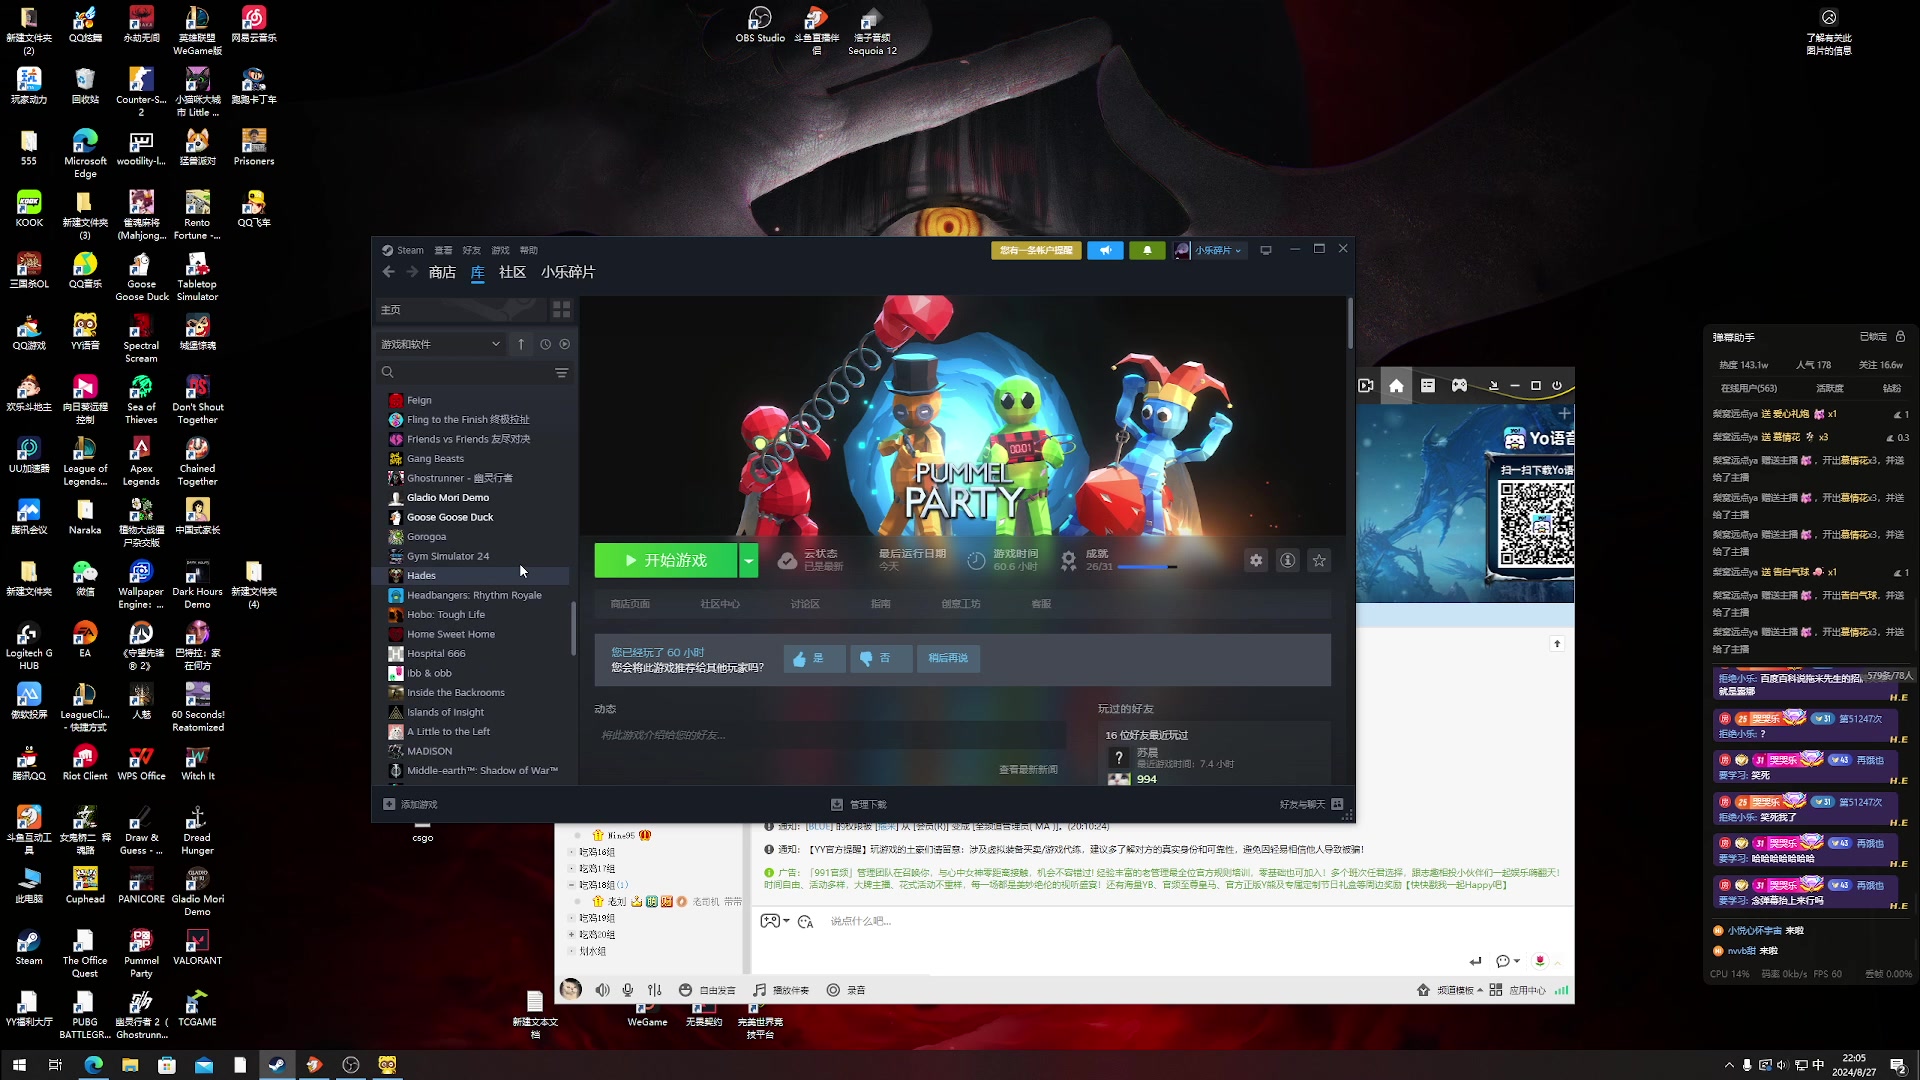Screen dimensions: 1920x1080
Task: Open the gamepad icon in YY toolbar
Action: [1459, 386]
